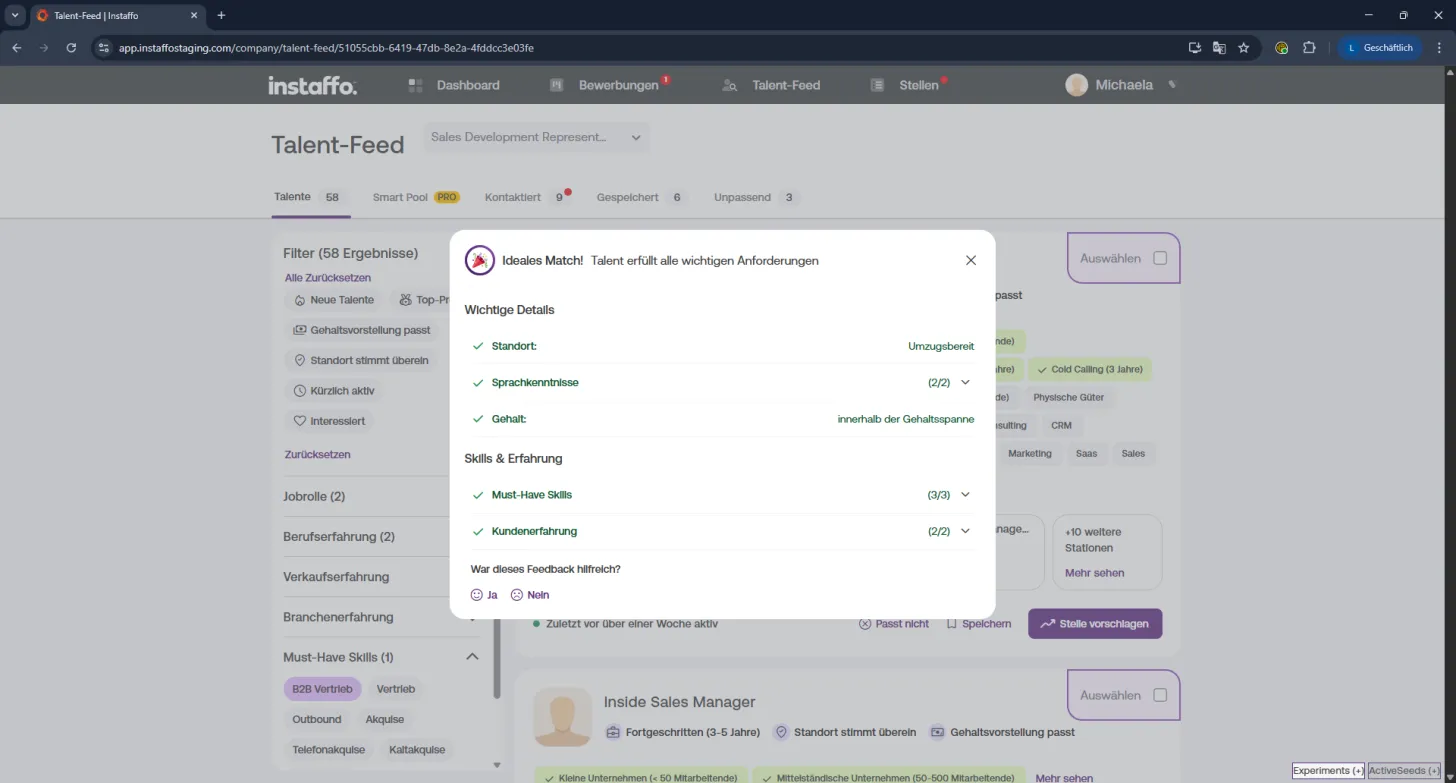This screenshot has height=783, width=1456.
Task: Open a new browser tab with plus
Action: click(x=221, y=15)
